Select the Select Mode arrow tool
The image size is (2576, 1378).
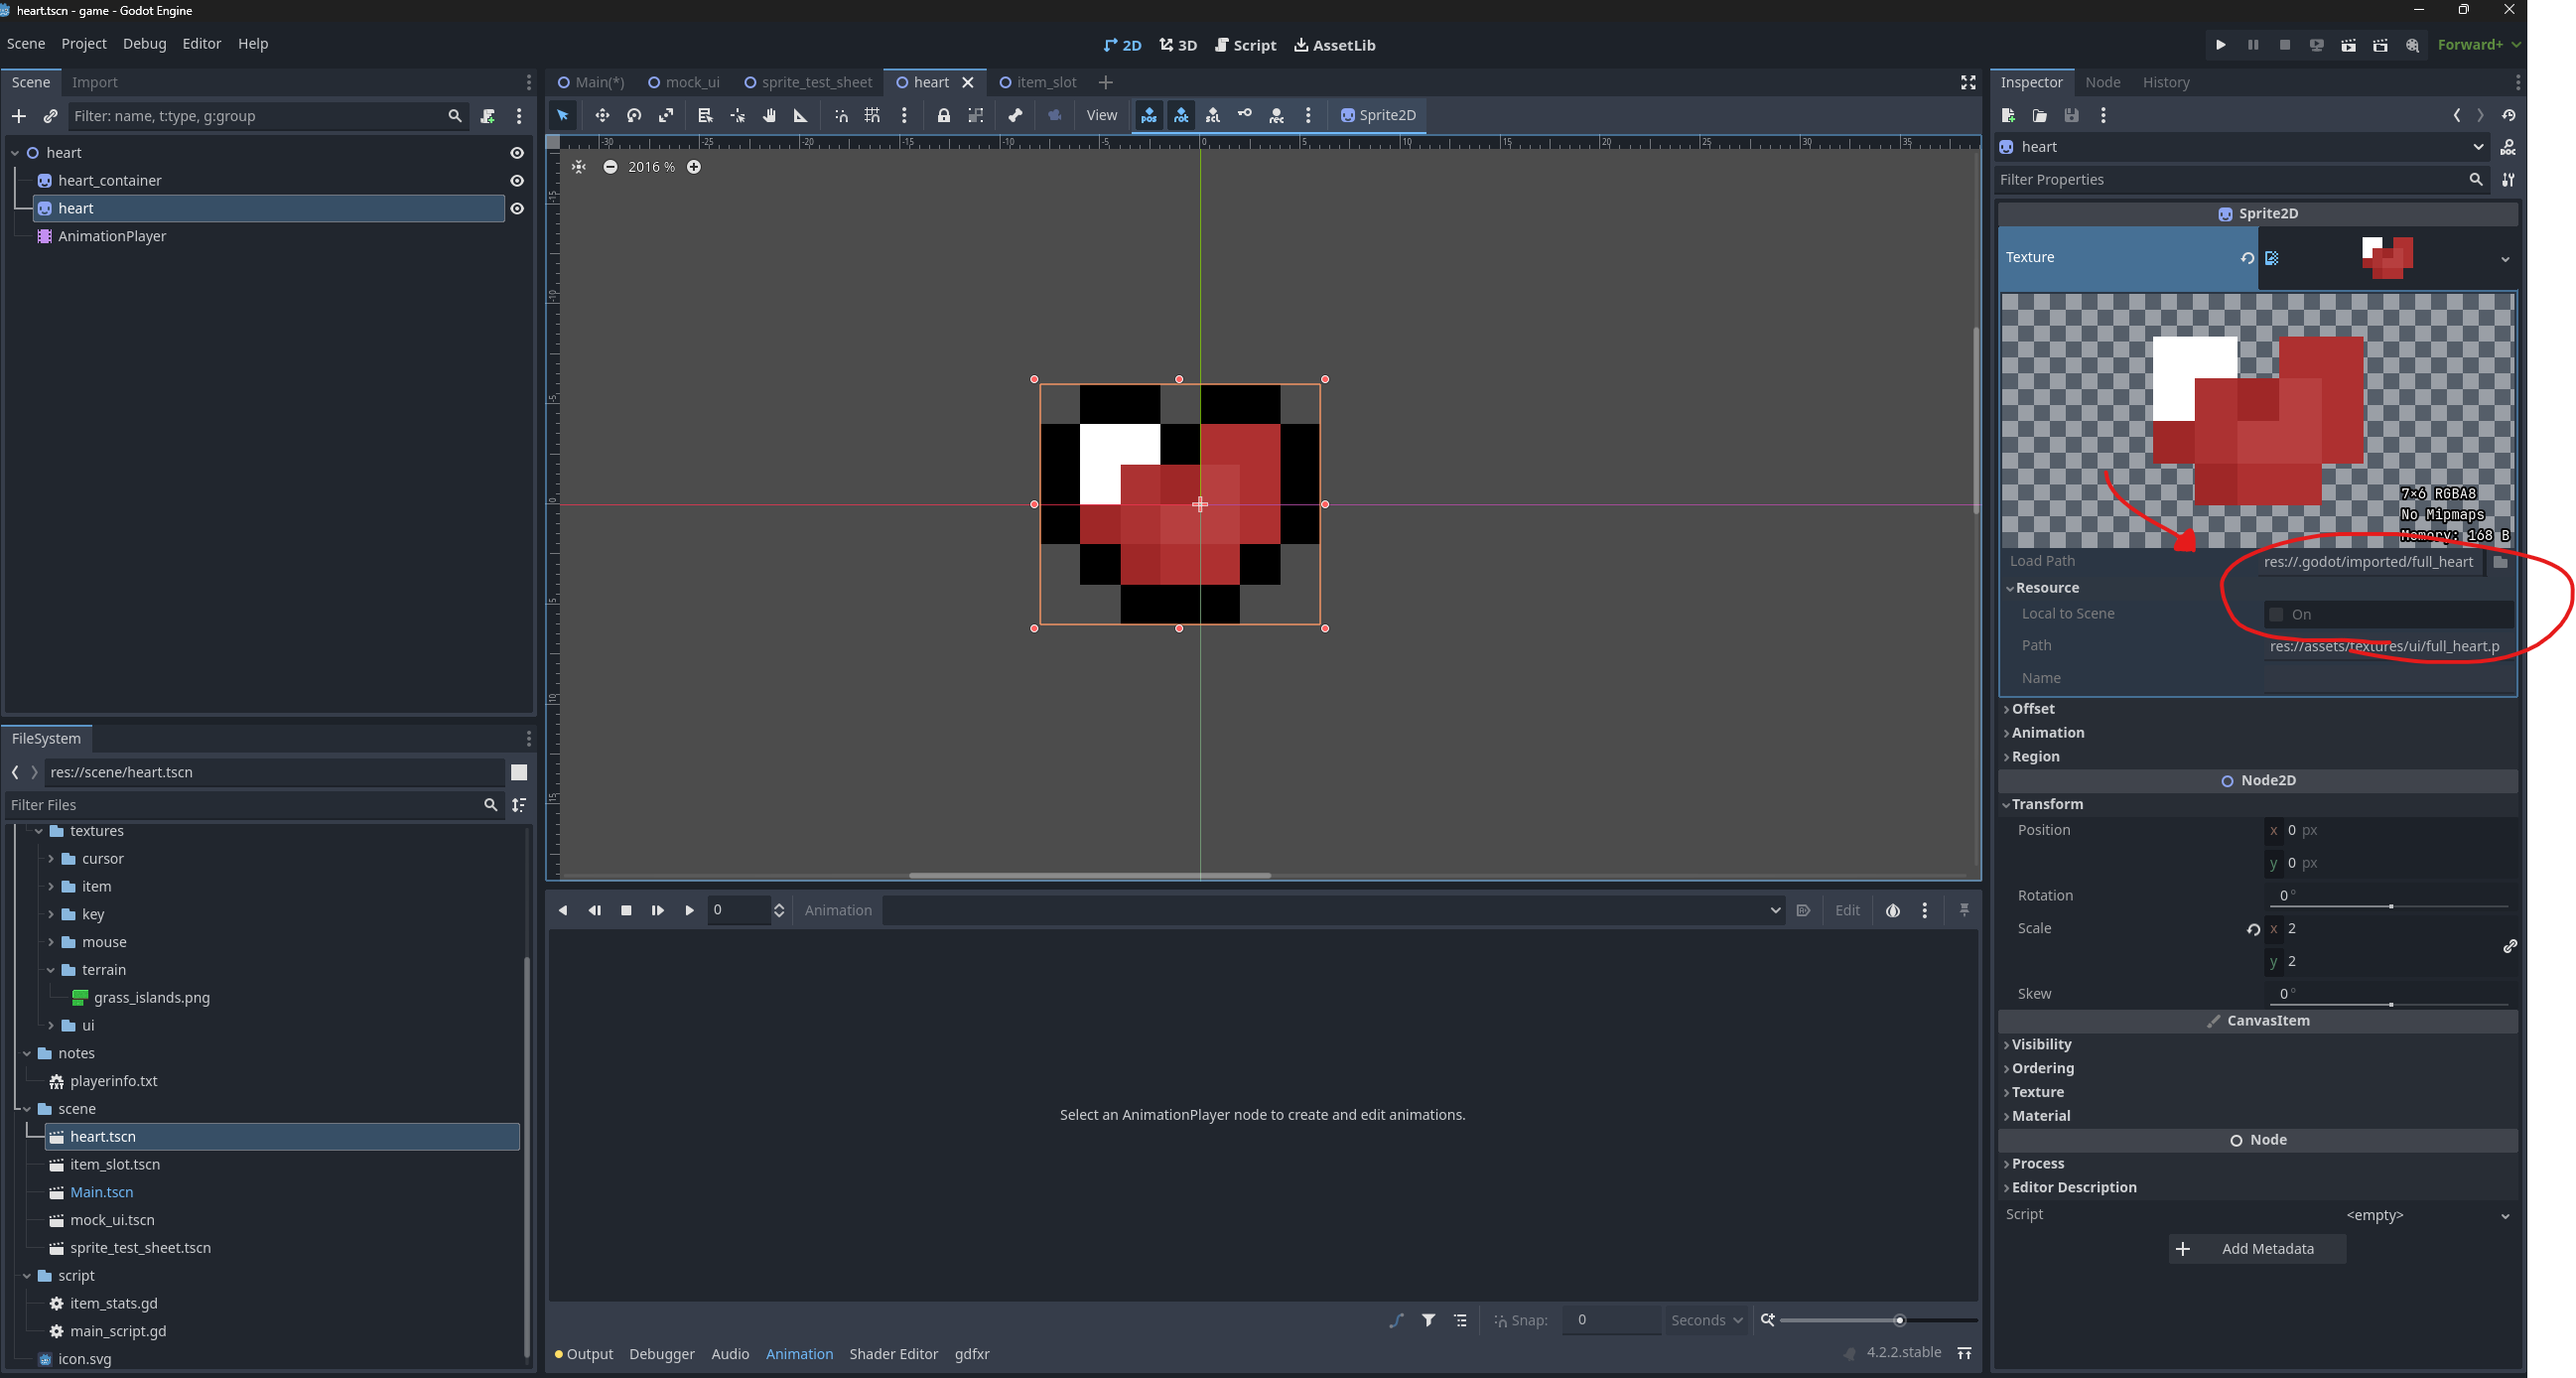563,115
